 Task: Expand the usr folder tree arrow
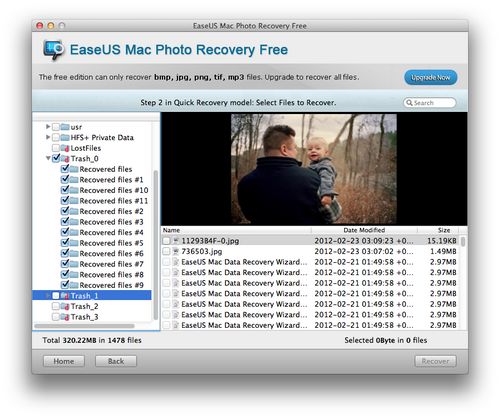coord(48,127)
